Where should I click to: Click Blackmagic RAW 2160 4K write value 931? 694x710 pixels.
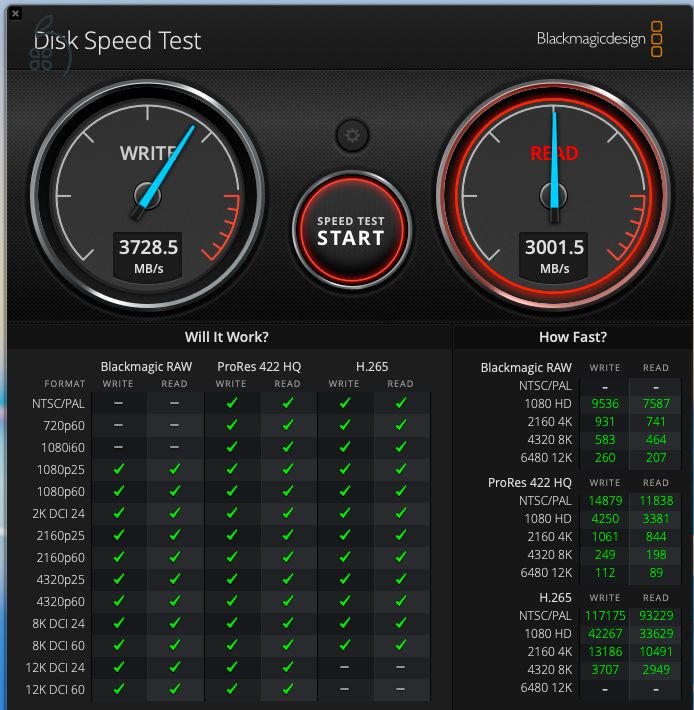tap(605, 422)
